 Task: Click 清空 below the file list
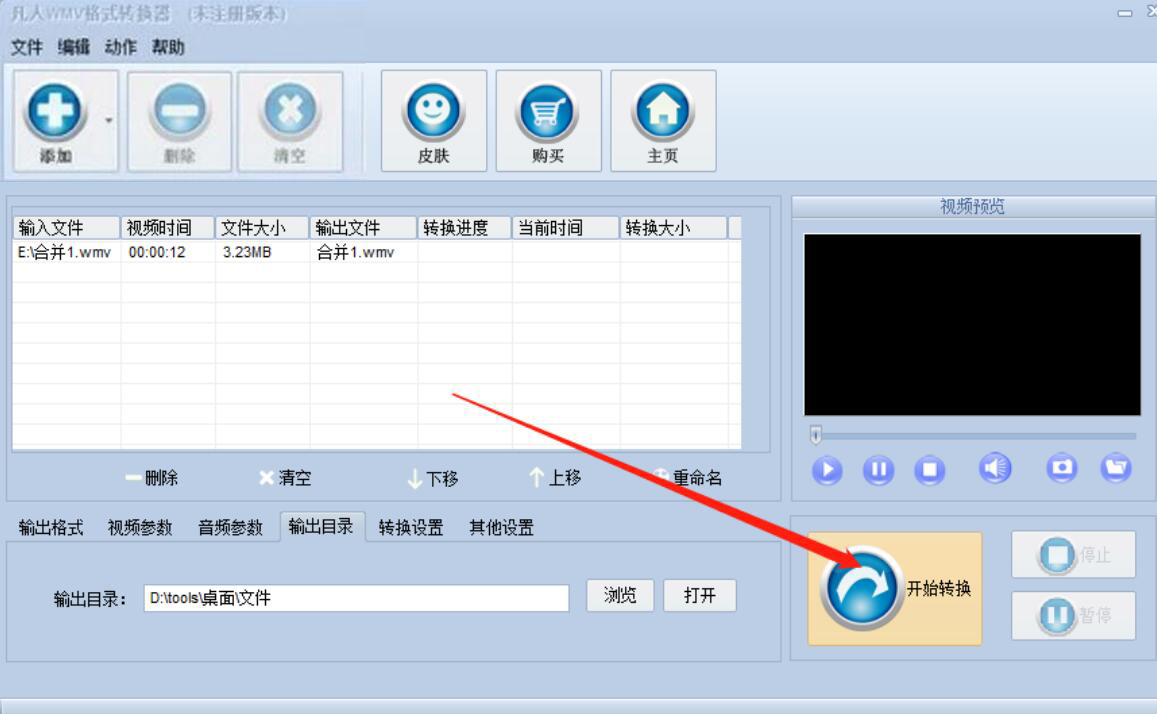point(286,478)
